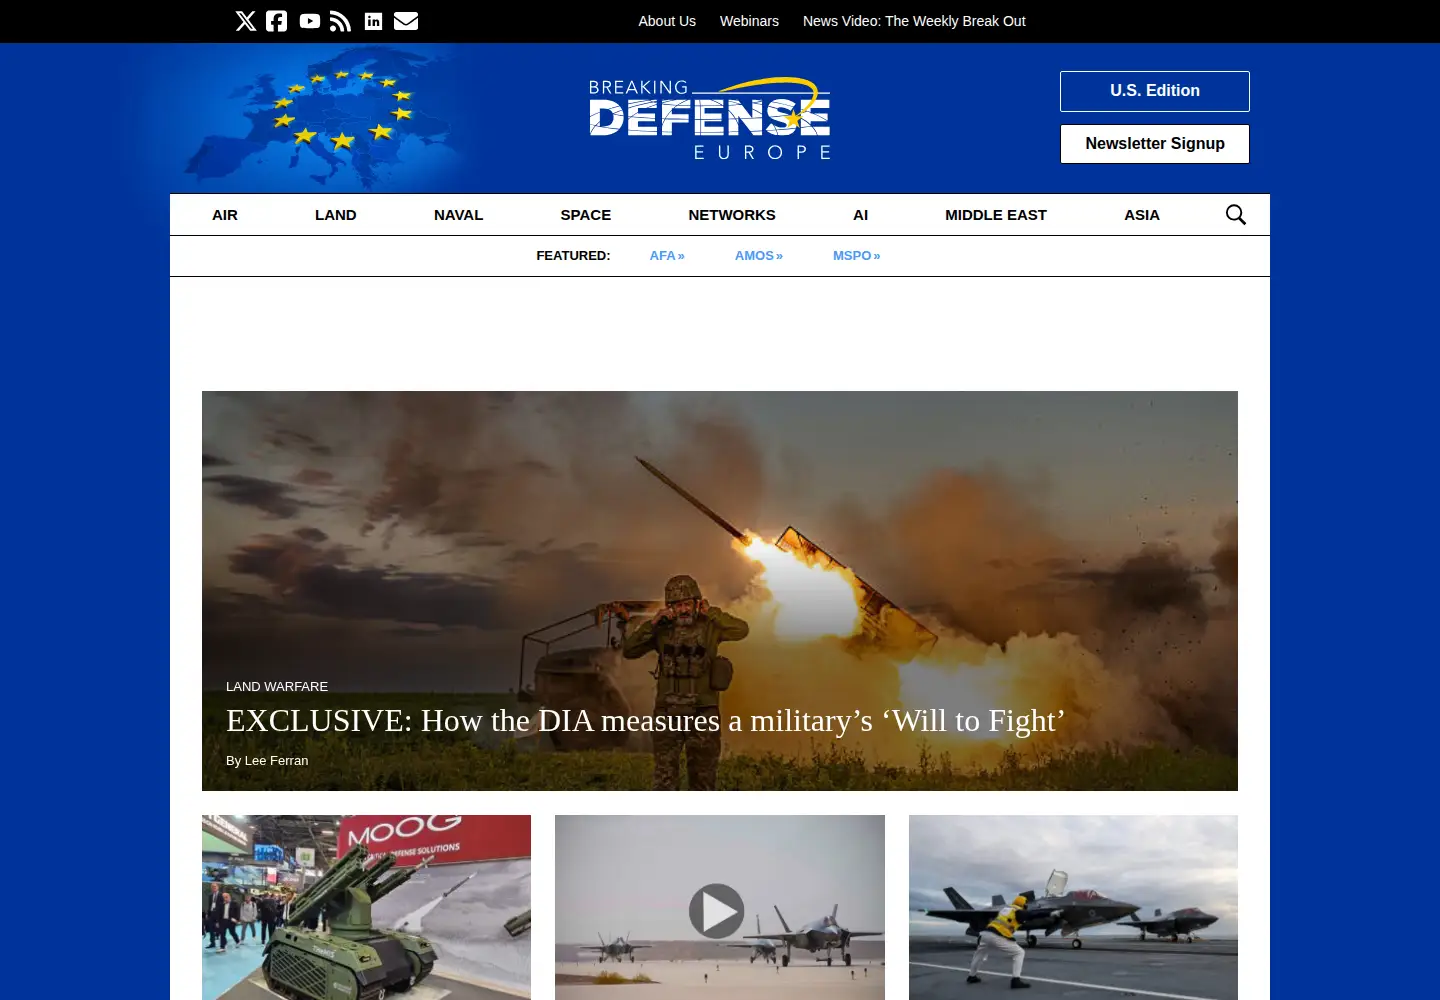Click the Newsletter Signup button
The image size is (1440, 1000).
tap(1155, 144)
